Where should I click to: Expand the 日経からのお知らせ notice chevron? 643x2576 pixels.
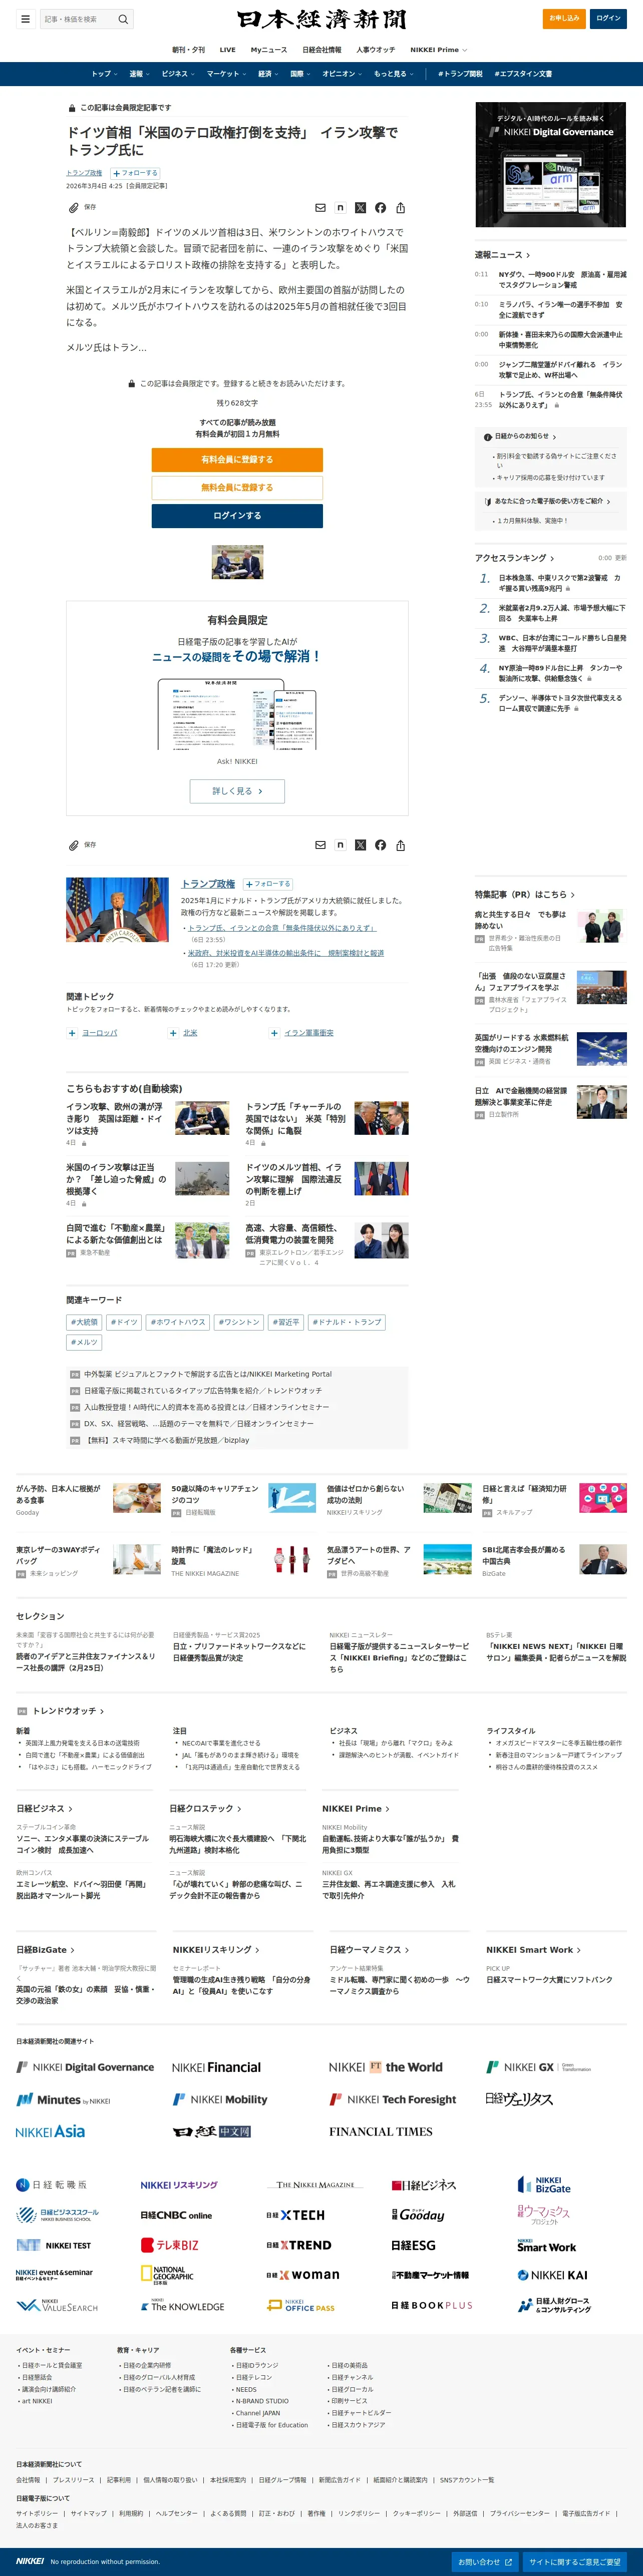554,436
